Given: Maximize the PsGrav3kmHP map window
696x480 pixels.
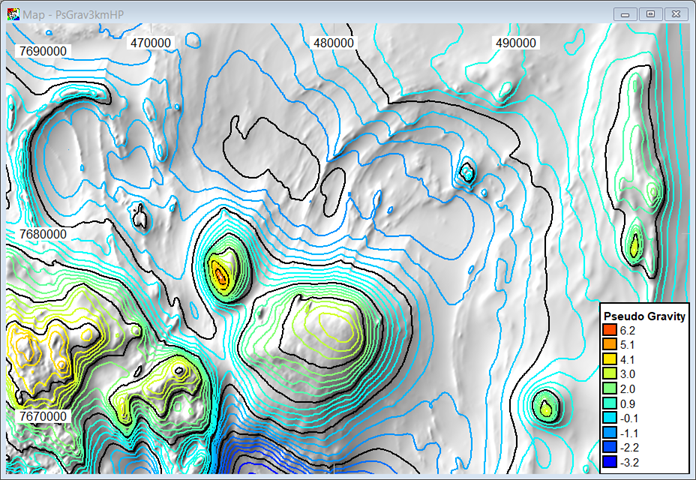Looking at the screenshot, I should coord(651,14).
